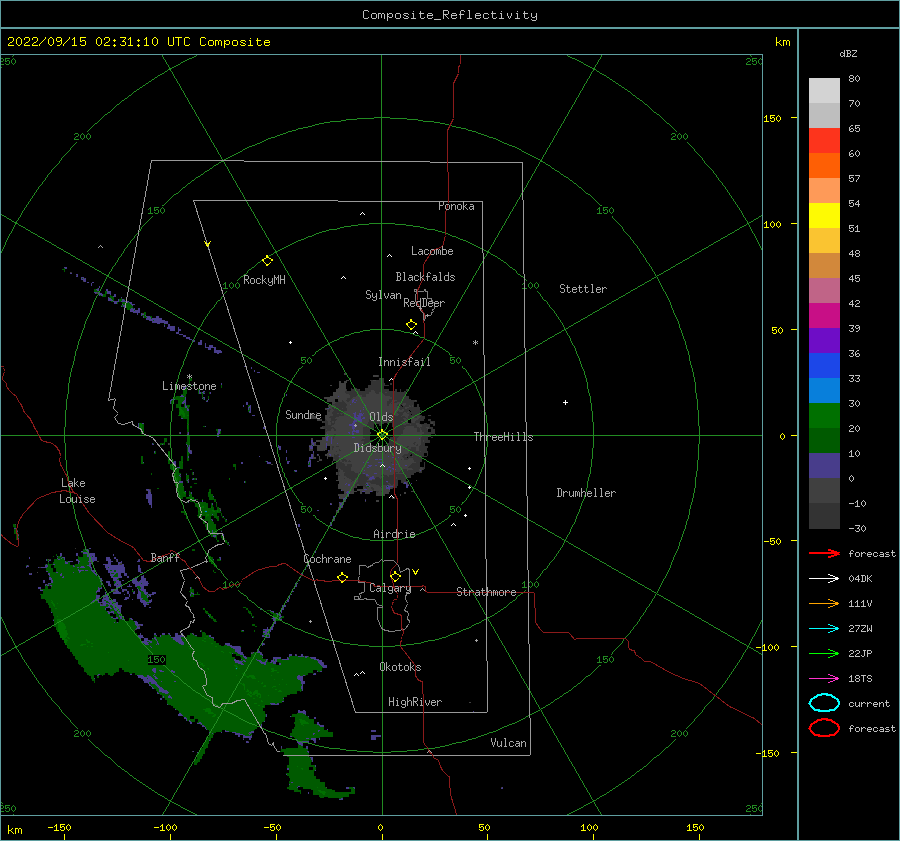Click the yellow diamond marker near Cochrane
900x841 pixels.
(x=342, y=577)
